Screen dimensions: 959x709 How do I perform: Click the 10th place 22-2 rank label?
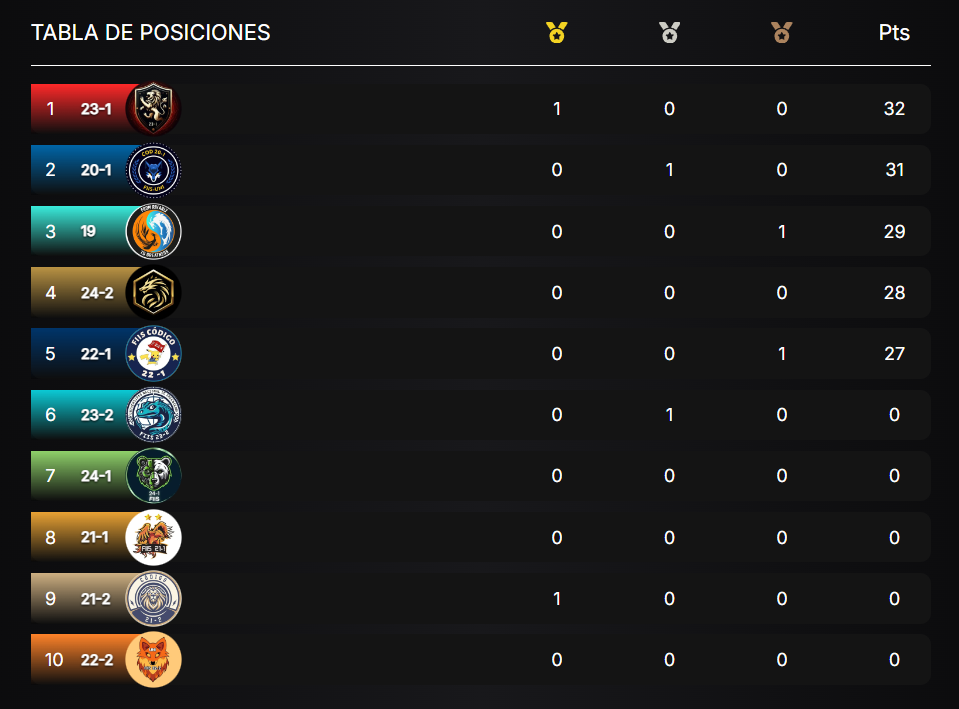80,659
